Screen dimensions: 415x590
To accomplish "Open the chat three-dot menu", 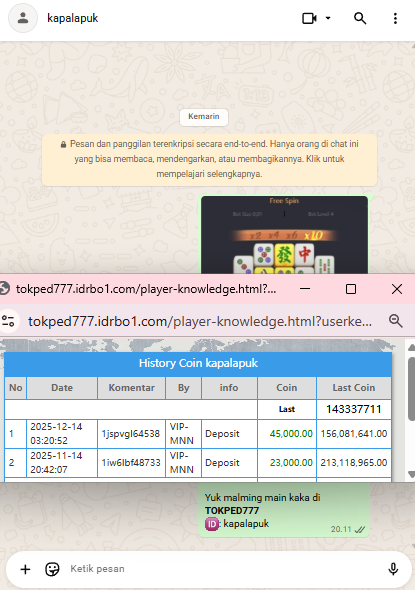I will (395, 18).
